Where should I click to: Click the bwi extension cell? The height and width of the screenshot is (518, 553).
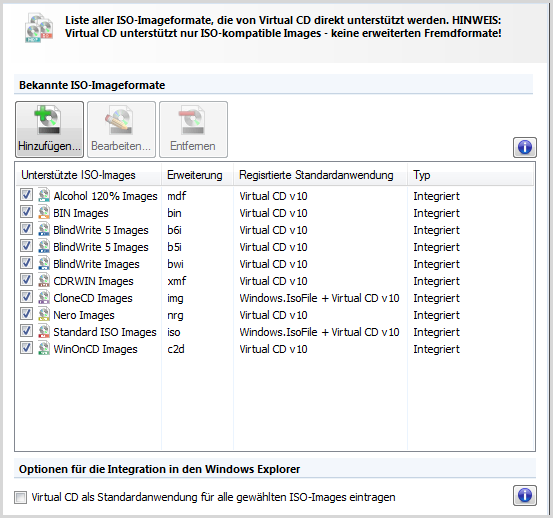pos(175,264)
